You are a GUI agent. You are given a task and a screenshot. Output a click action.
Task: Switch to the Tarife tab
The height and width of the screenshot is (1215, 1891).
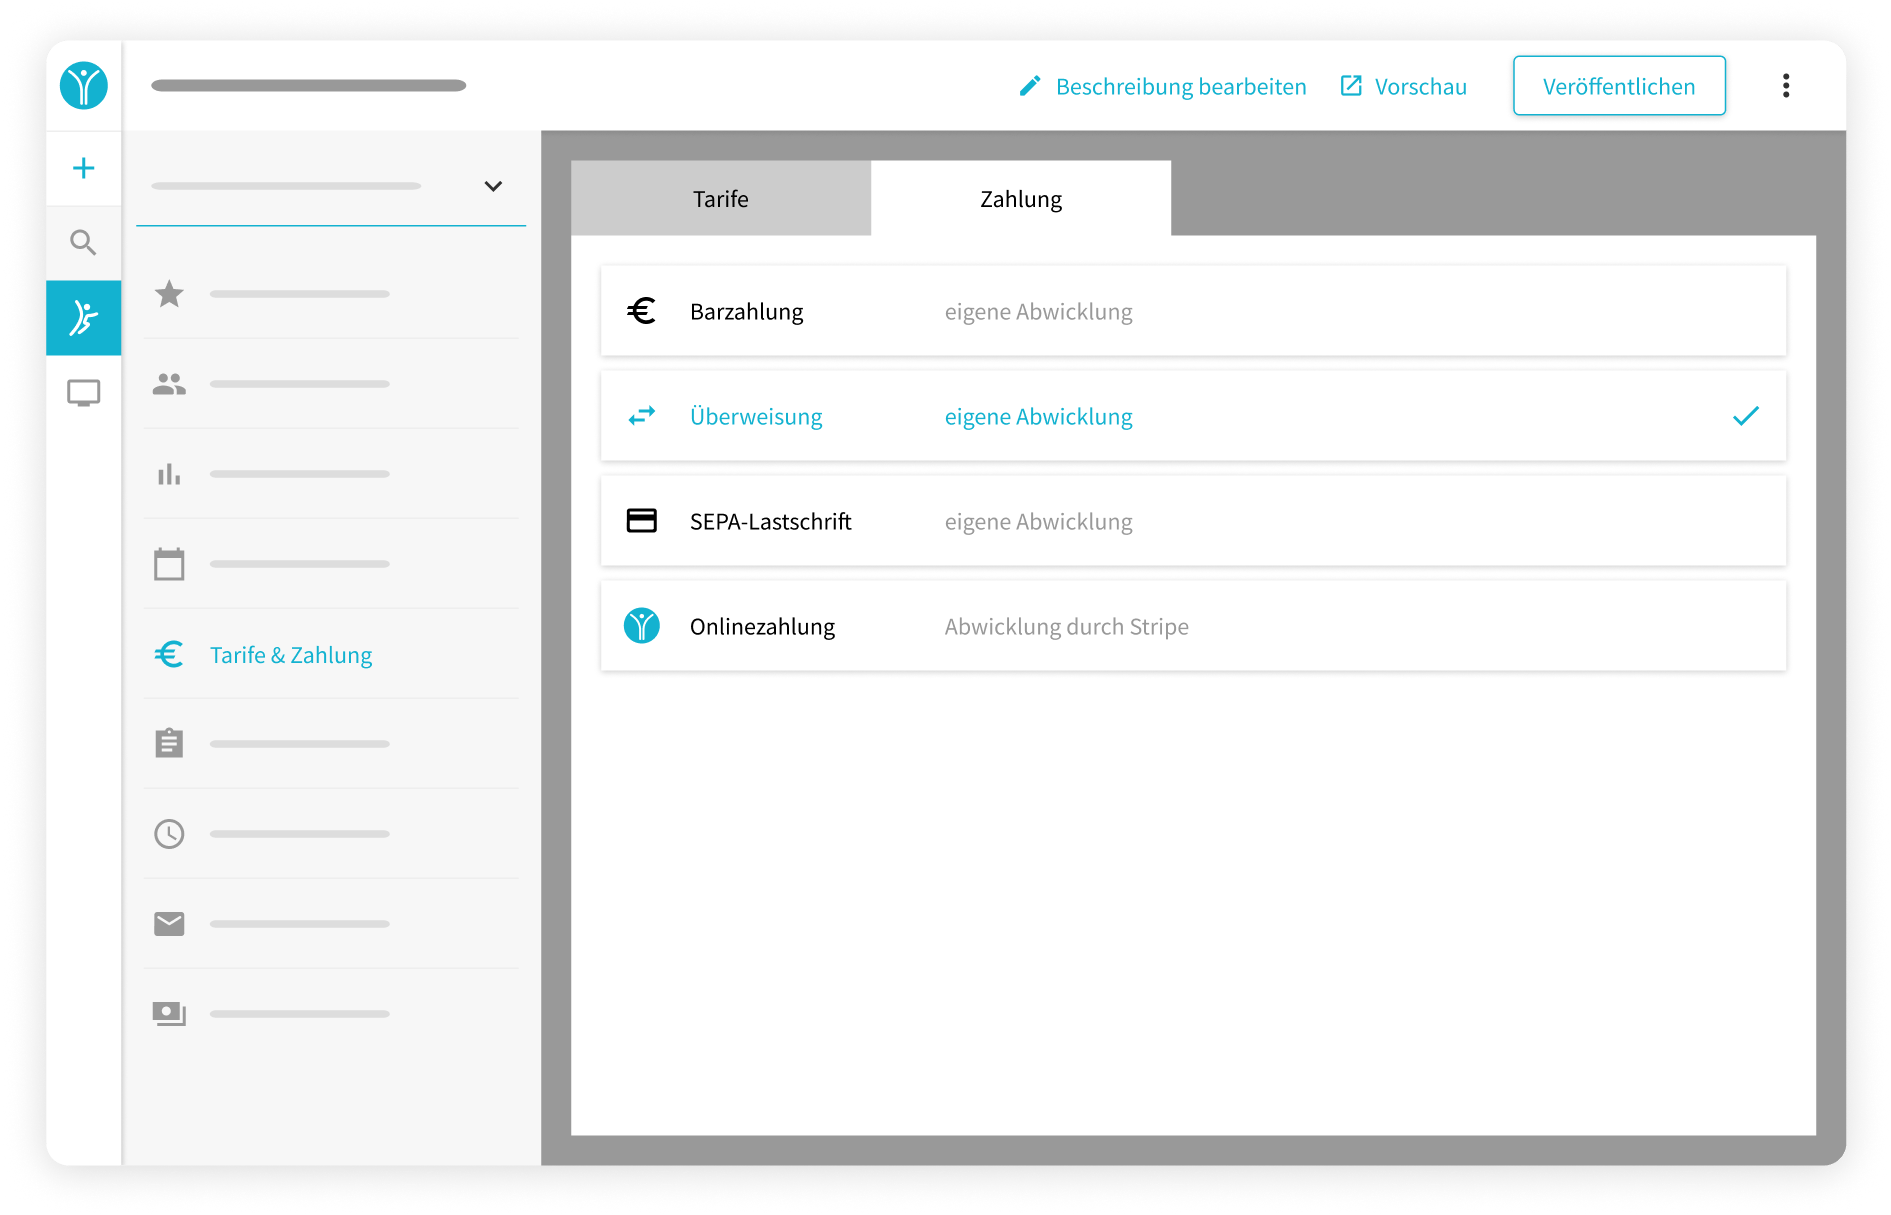coord(720,198)
